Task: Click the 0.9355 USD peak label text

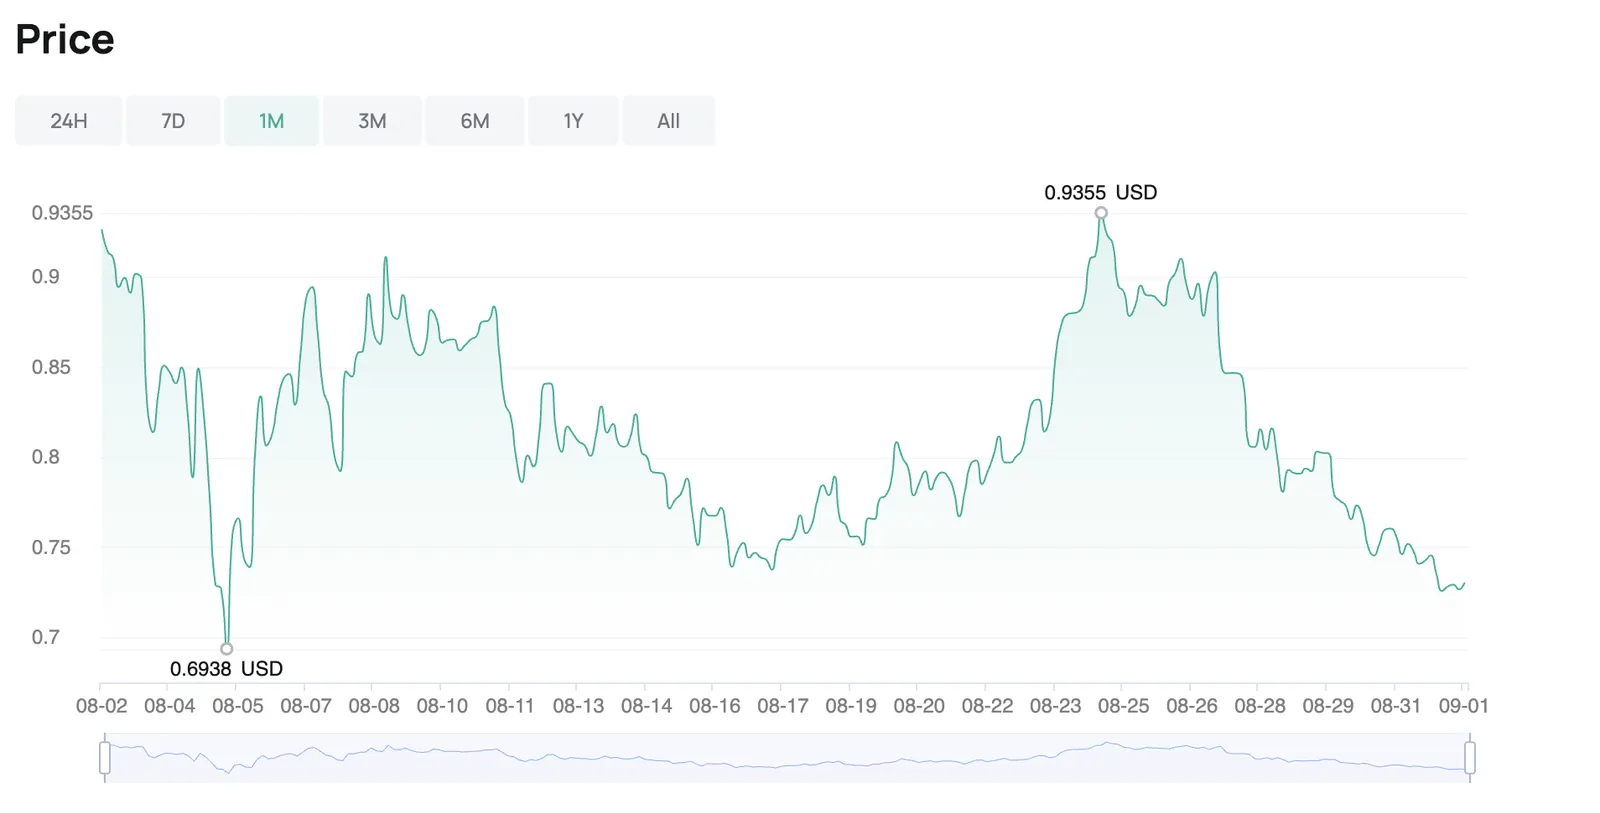Action: (x=1101, y=192)
